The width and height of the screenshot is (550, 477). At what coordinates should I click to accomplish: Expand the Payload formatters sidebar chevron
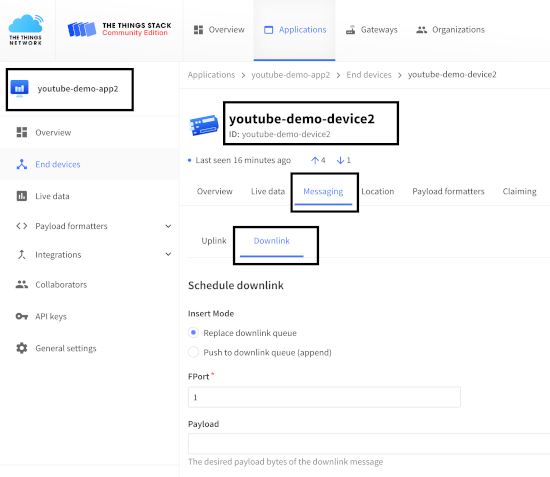tap(168, 226)
